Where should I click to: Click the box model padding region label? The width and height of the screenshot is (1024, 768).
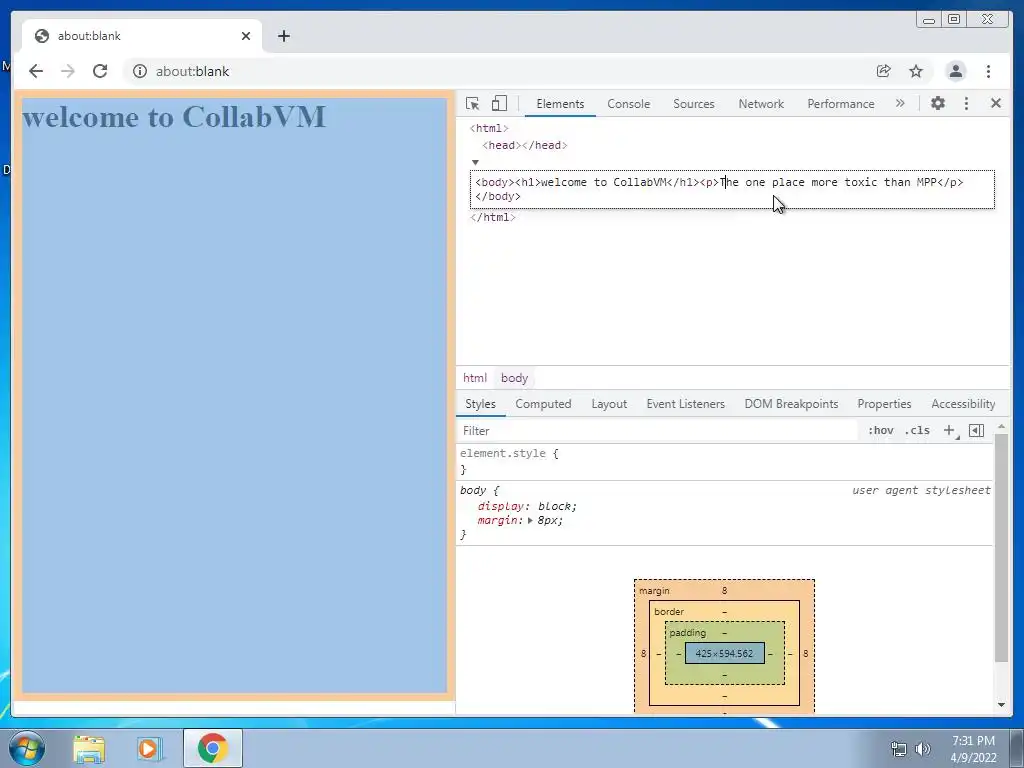coord(687,633)
